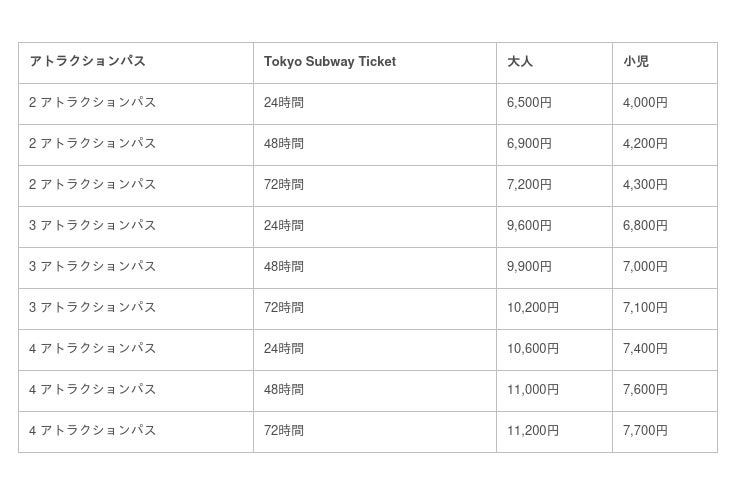Click the 6,800円 child price cell
The height and width of the screenshot is (493, 740).
pyautogui.click(x=645, y=226)
